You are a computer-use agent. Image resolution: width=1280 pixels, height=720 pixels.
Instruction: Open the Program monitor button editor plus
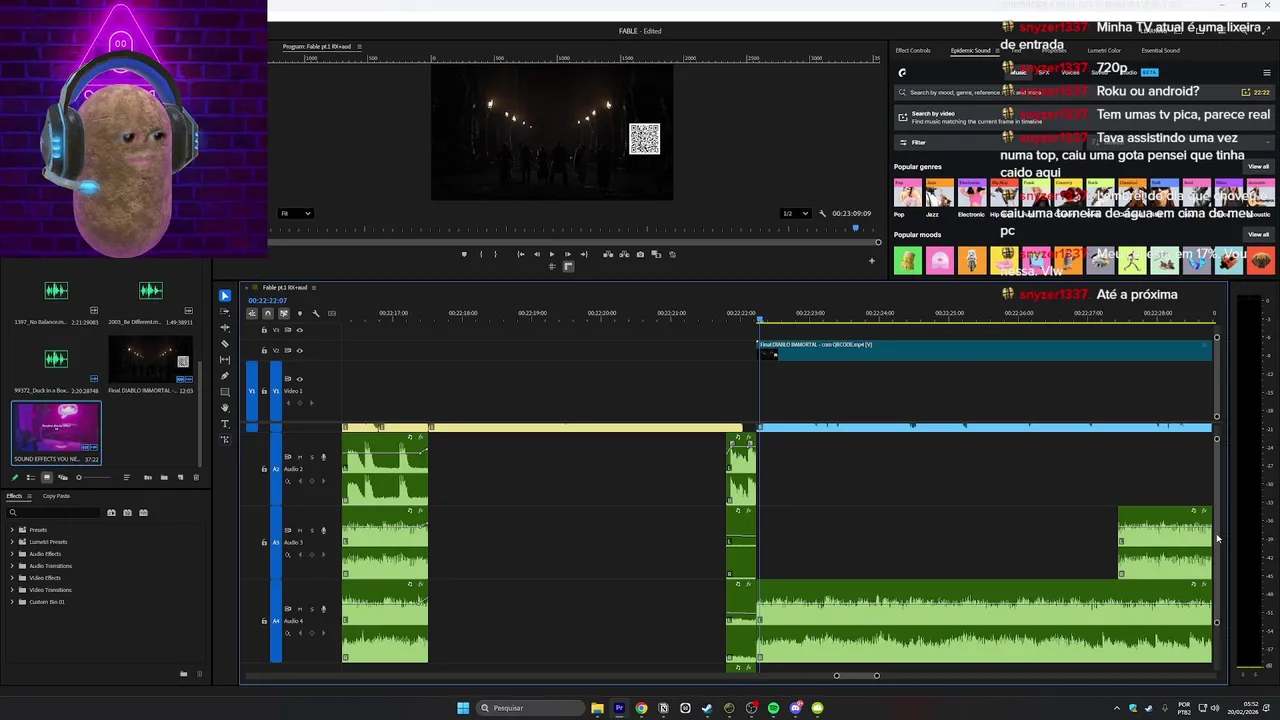click(x=871, y=261)
